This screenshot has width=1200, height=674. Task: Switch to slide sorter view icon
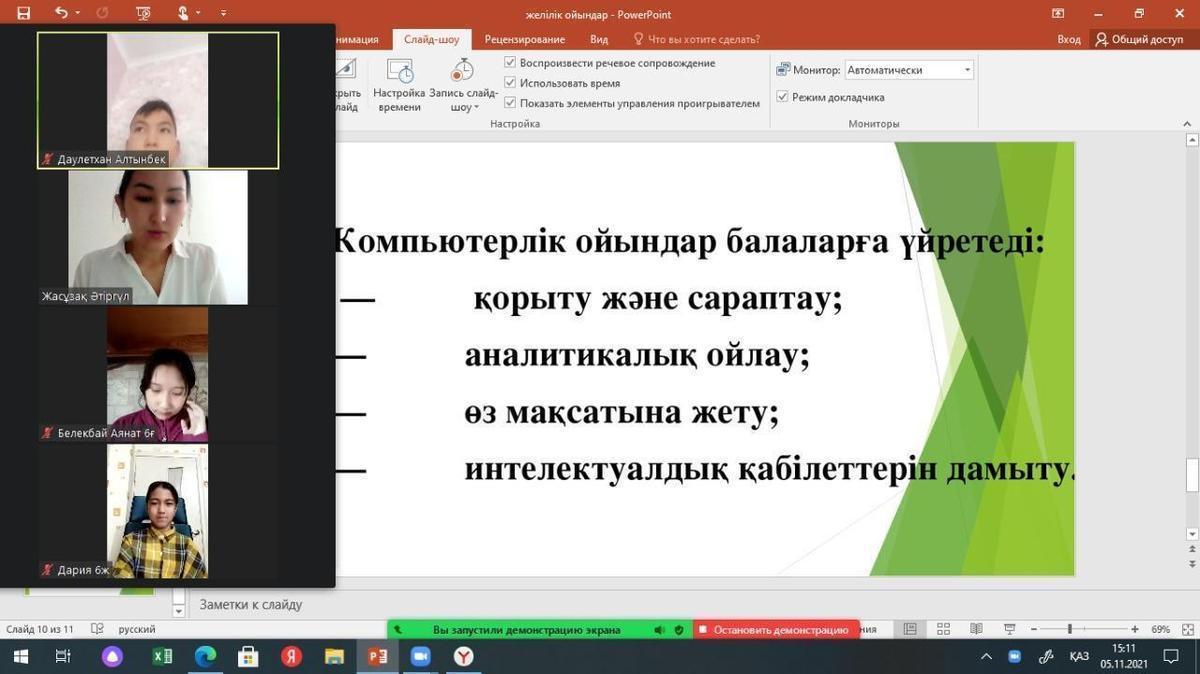tap(942, 630)
